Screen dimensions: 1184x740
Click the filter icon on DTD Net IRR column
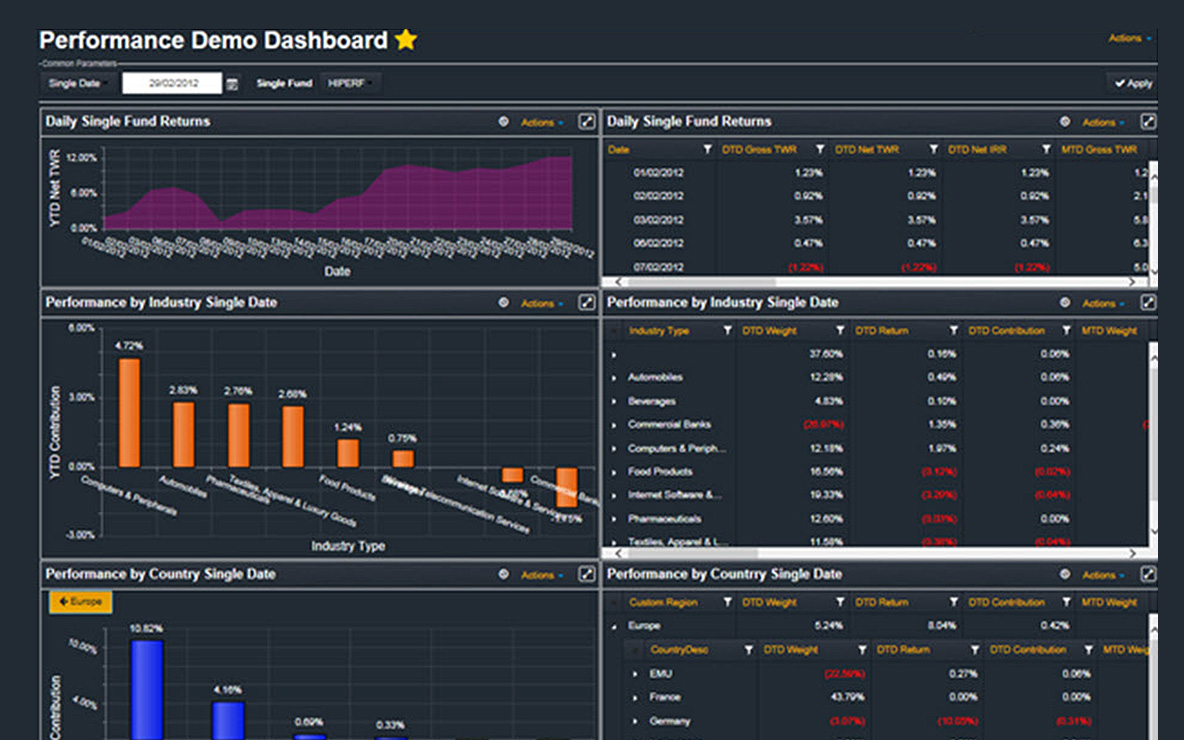1047,150
